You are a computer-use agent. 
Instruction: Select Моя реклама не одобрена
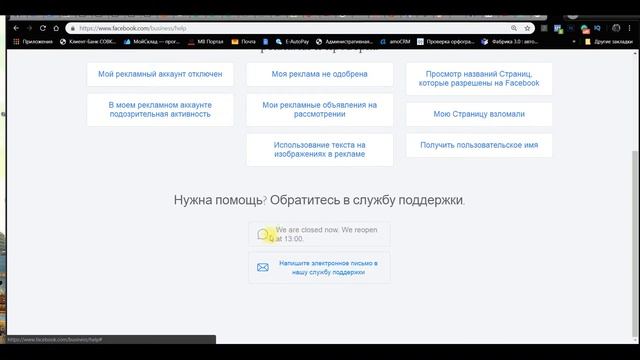pos(320,74)
